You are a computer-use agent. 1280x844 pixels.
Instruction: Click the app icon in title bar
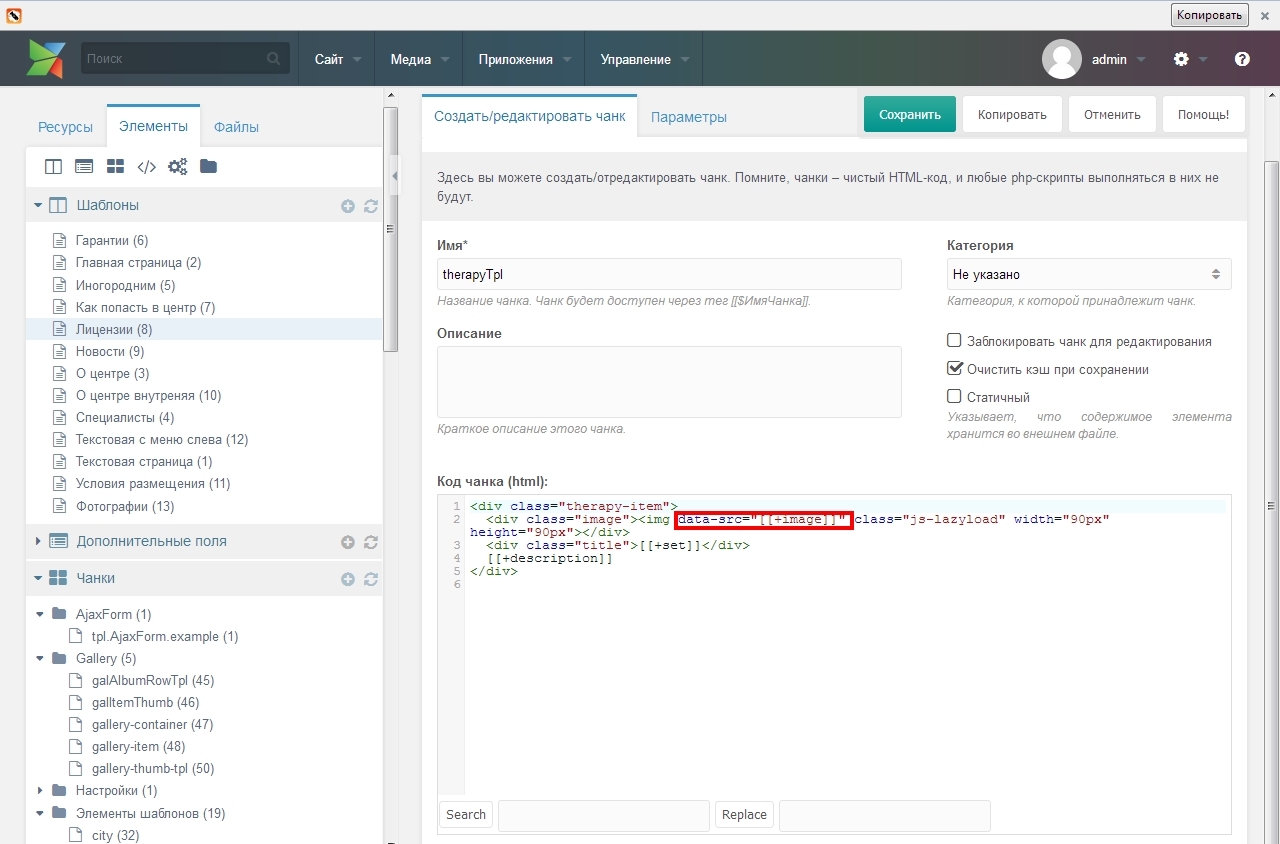tap(14, 15)
